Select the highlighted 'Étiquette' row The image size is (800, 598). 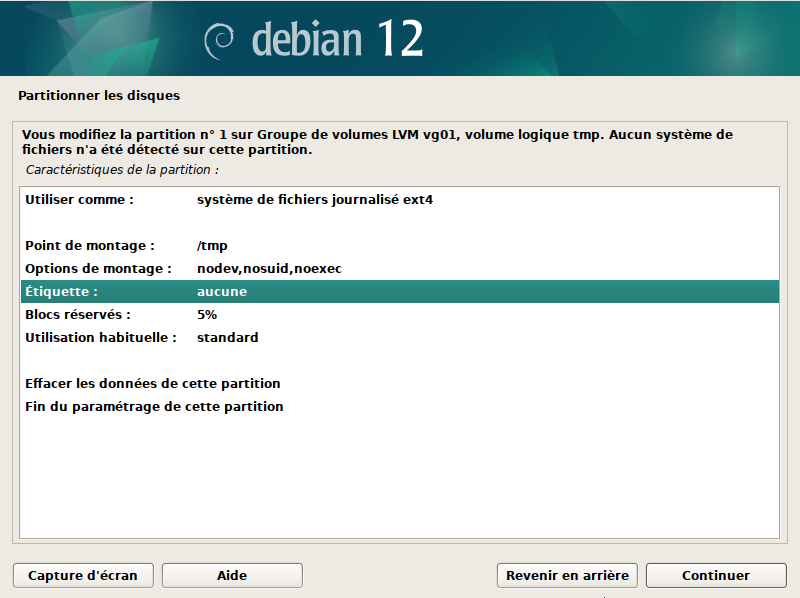(x=399, y=291)
